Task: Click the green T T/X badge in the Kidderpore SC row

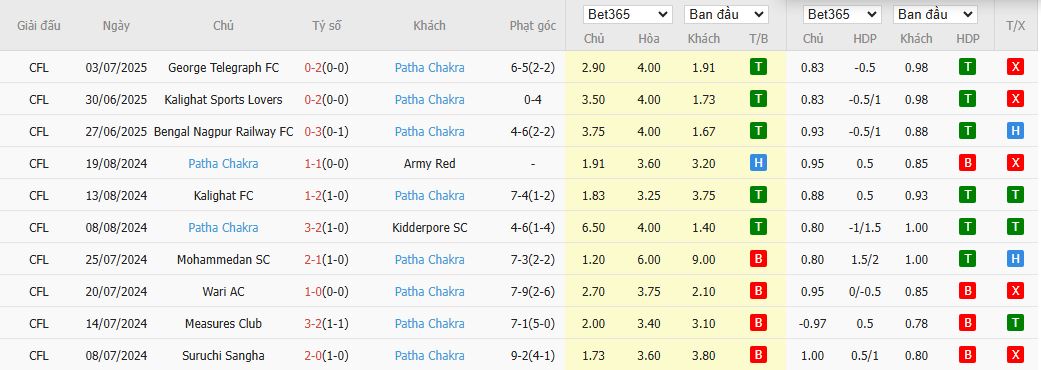Action: 1015,227
